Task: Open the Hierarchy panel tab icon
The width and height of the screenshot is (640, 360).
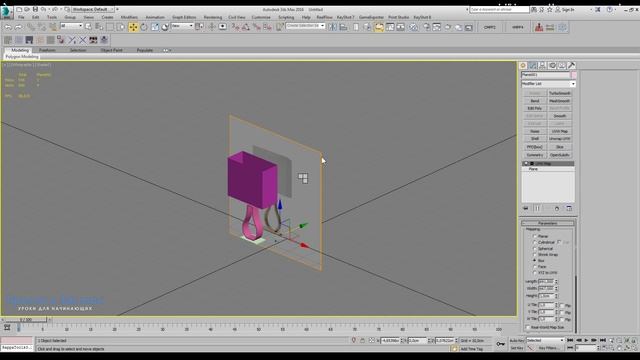Action: [x=542, y=65]
